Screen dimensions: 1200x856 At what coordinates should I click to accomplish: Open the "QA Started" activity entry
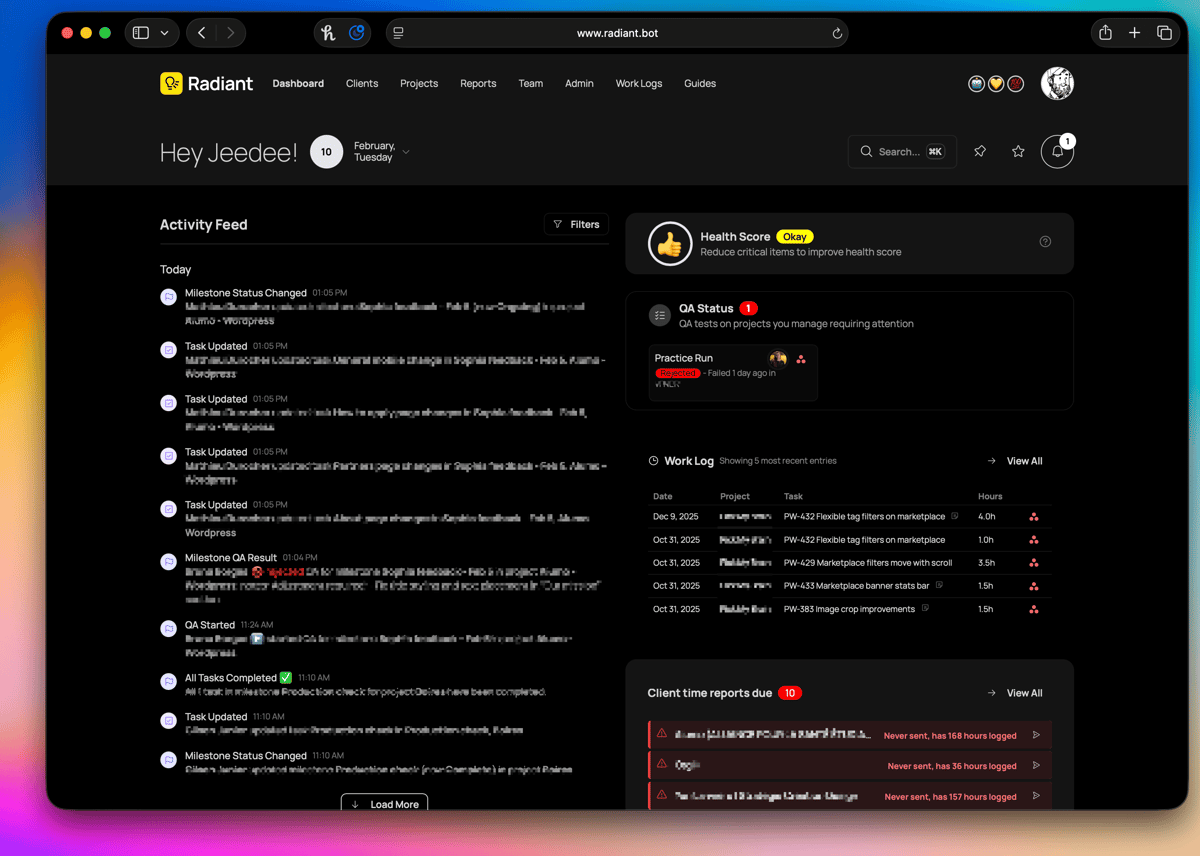tap(385, 638)
